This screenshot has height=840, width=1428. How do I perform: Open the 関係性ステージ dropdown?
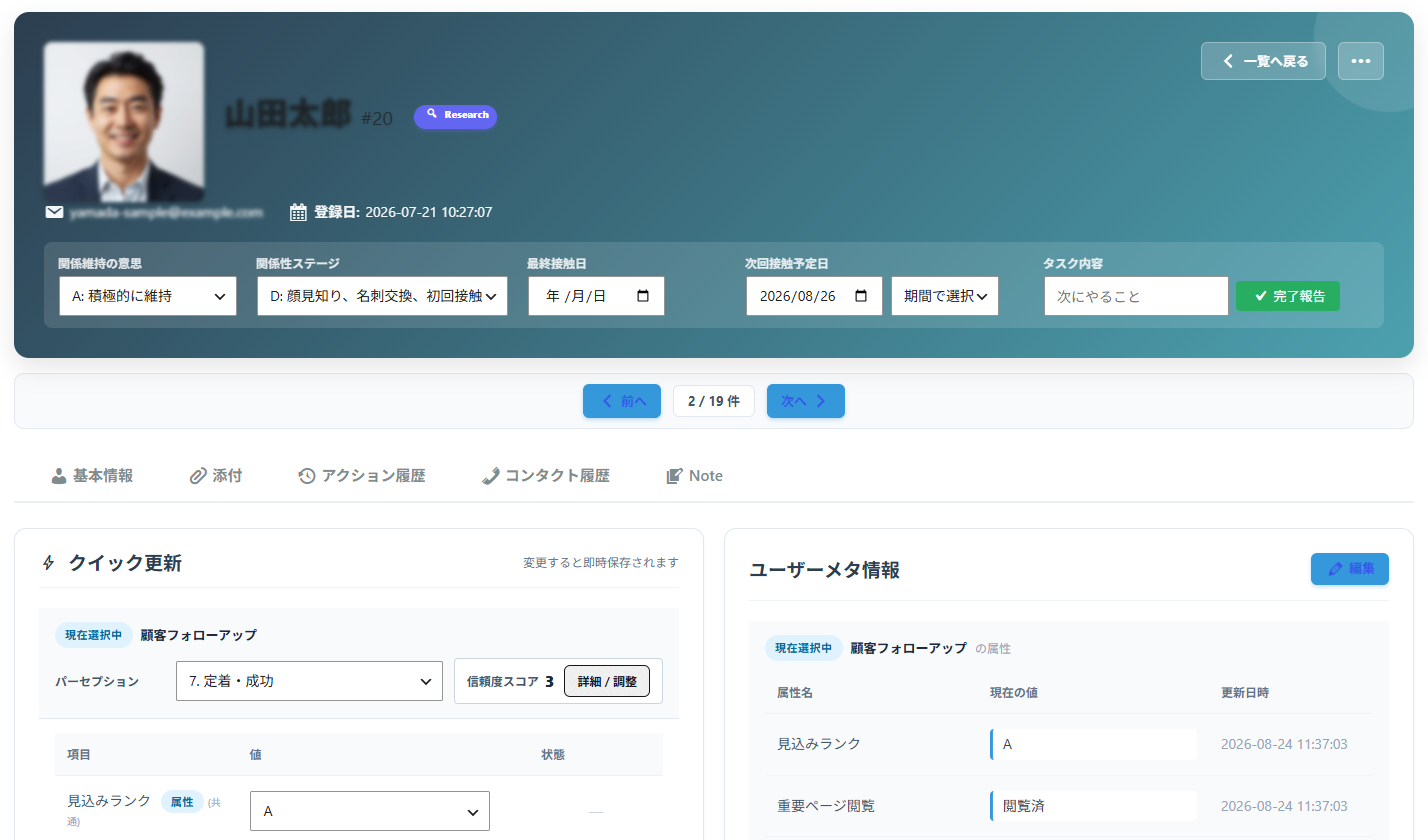coord(382,296)
